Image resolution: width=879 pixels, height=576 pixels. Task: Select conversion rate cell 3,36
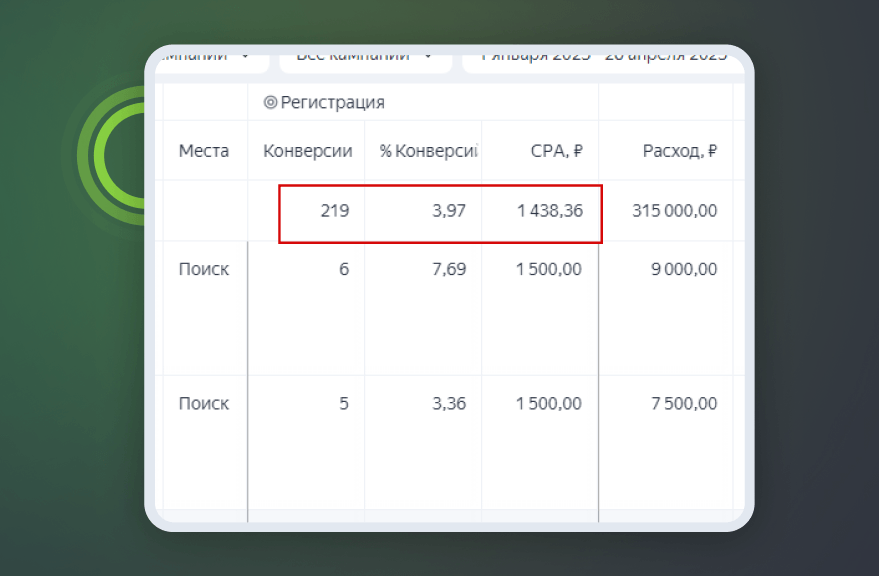tap(449, 404)
